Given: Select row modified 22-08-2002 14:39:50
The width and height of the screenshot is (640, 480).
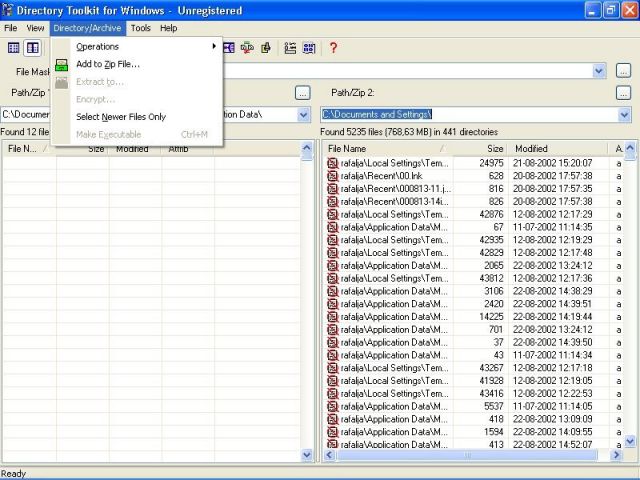Looking at the screenshot, I should click(x=473, y=342).
